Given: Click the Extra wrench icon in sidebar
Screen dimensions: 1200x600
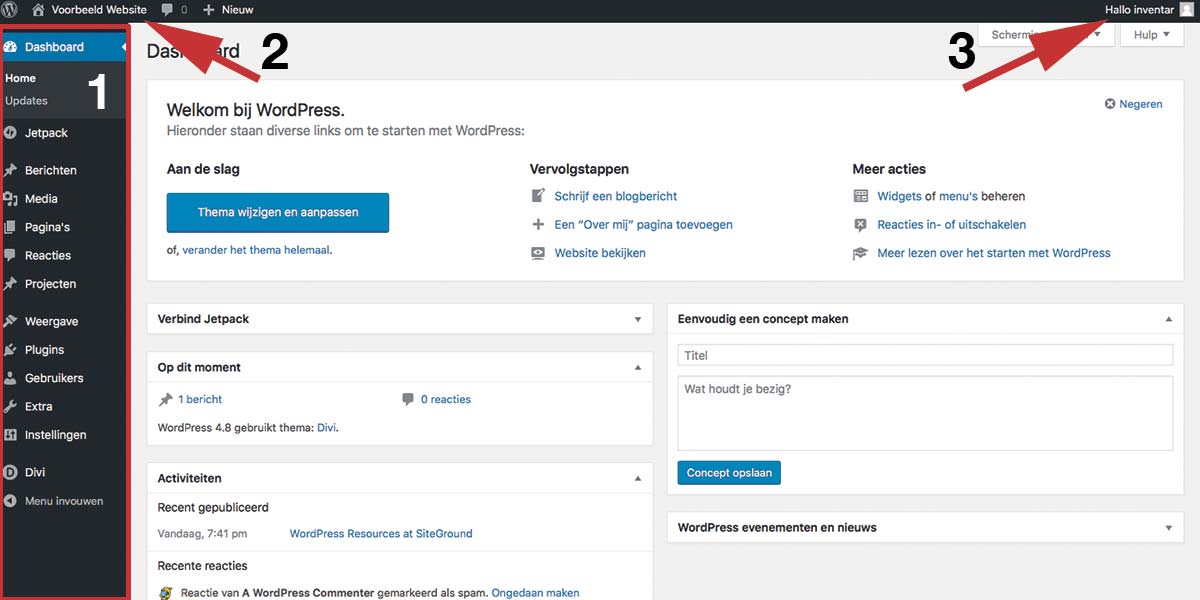Looking at the screenshot, I should point(12,406).
